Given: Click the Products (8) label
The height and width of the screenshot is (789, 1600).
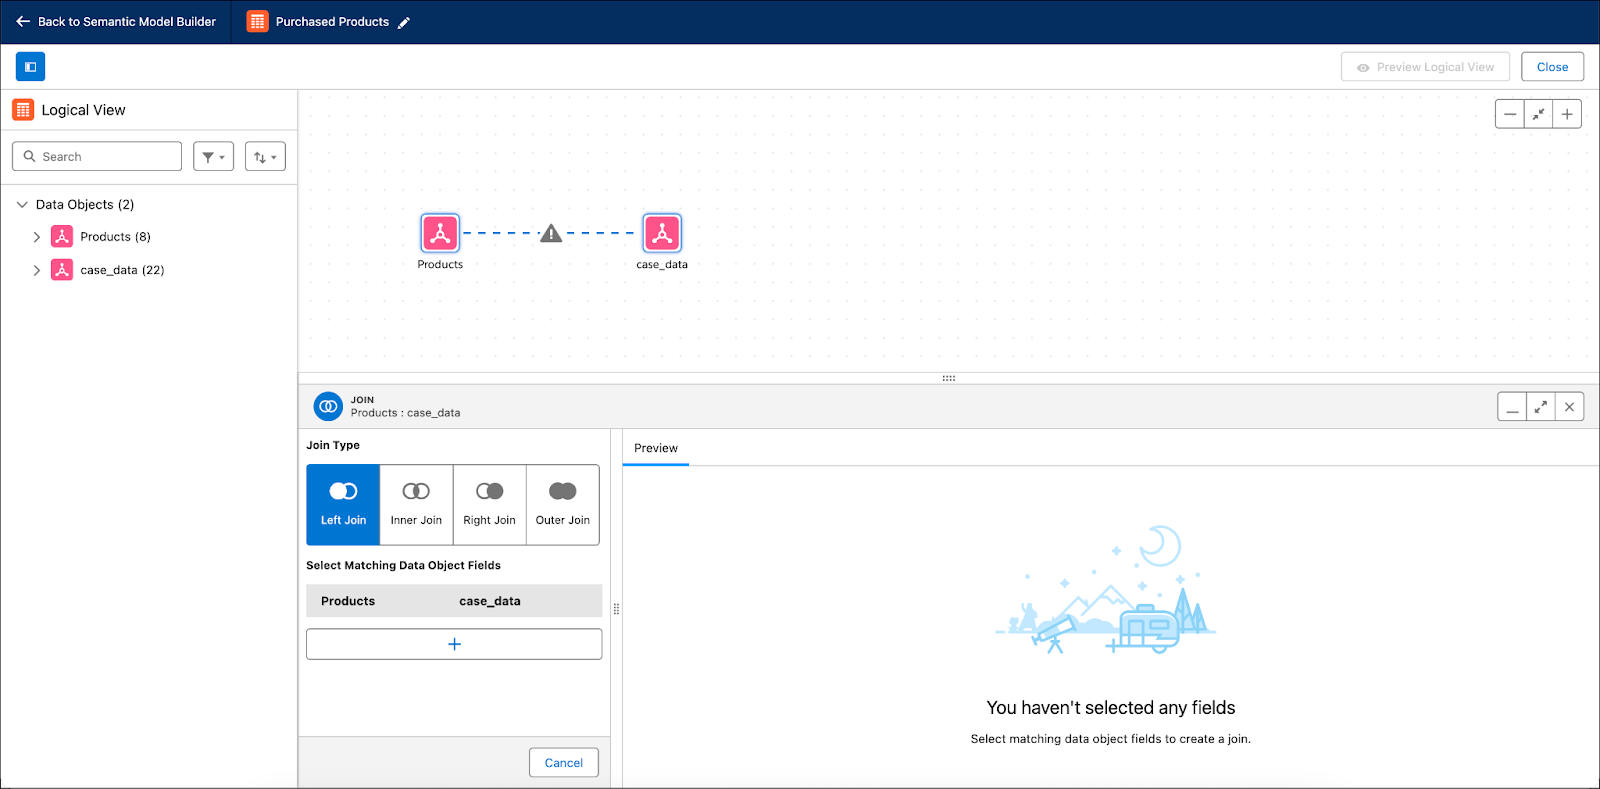Looking at the screenshot, I should [x=116, y=237].
